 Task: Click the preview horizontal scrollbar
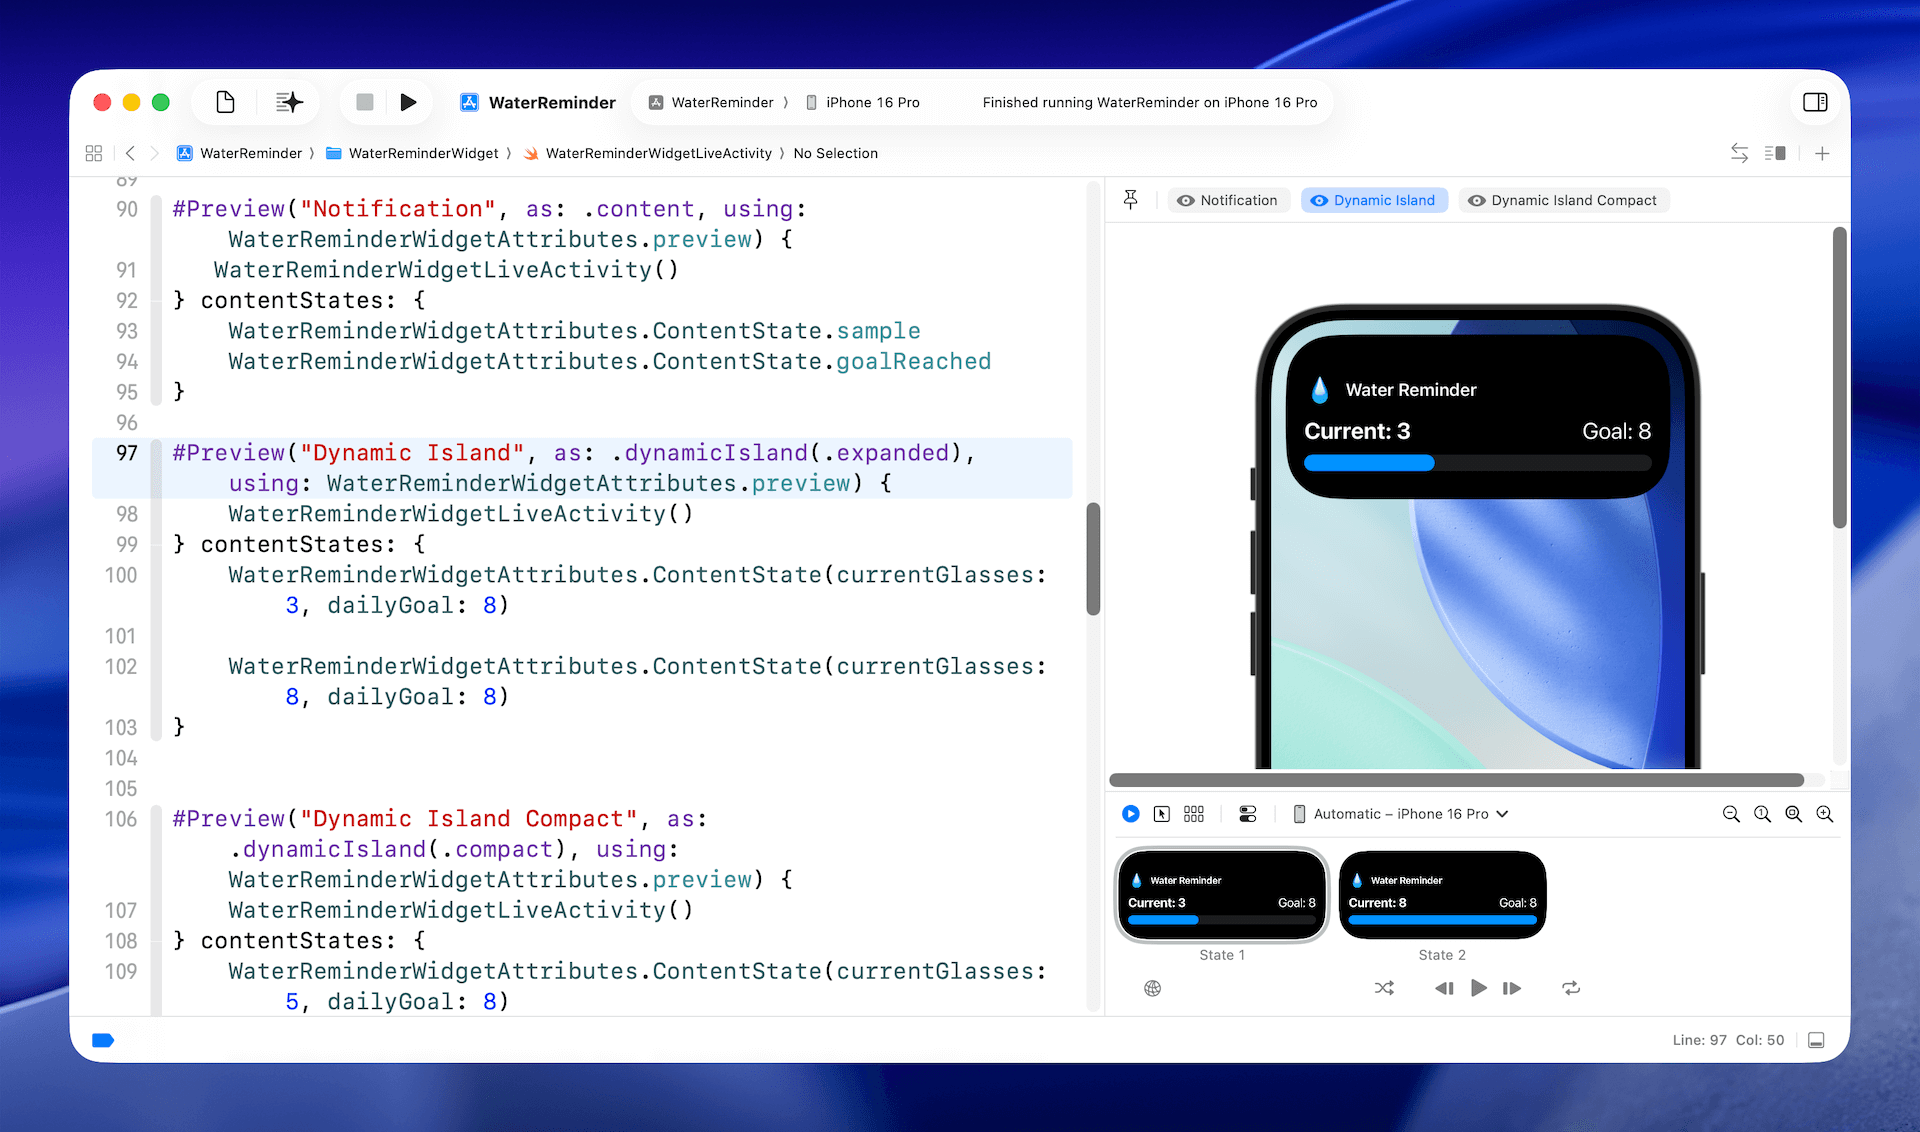point(1455,780)
